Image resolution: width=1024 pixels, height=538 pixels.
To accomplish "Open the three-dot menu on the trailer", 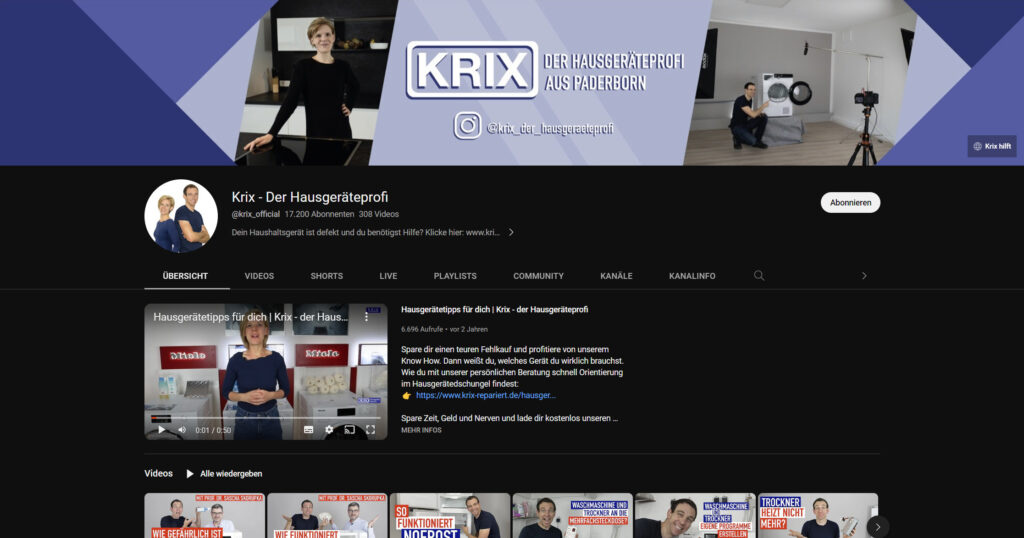I will (366, 317).
